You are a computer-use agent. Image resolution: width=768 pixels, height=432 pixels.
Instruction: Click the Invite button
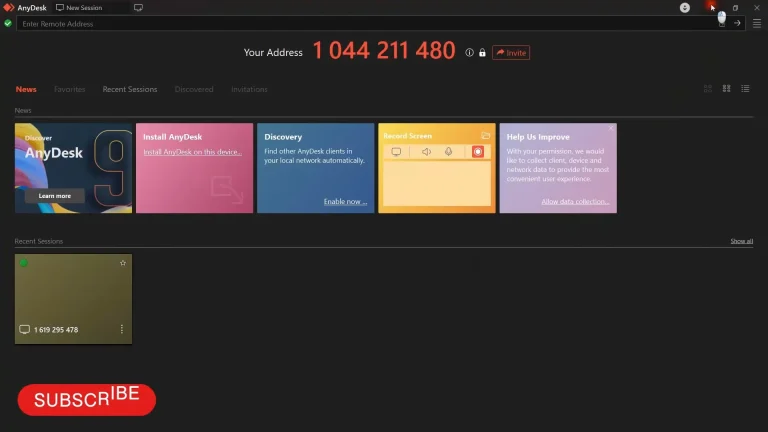[x=511, y=52]
